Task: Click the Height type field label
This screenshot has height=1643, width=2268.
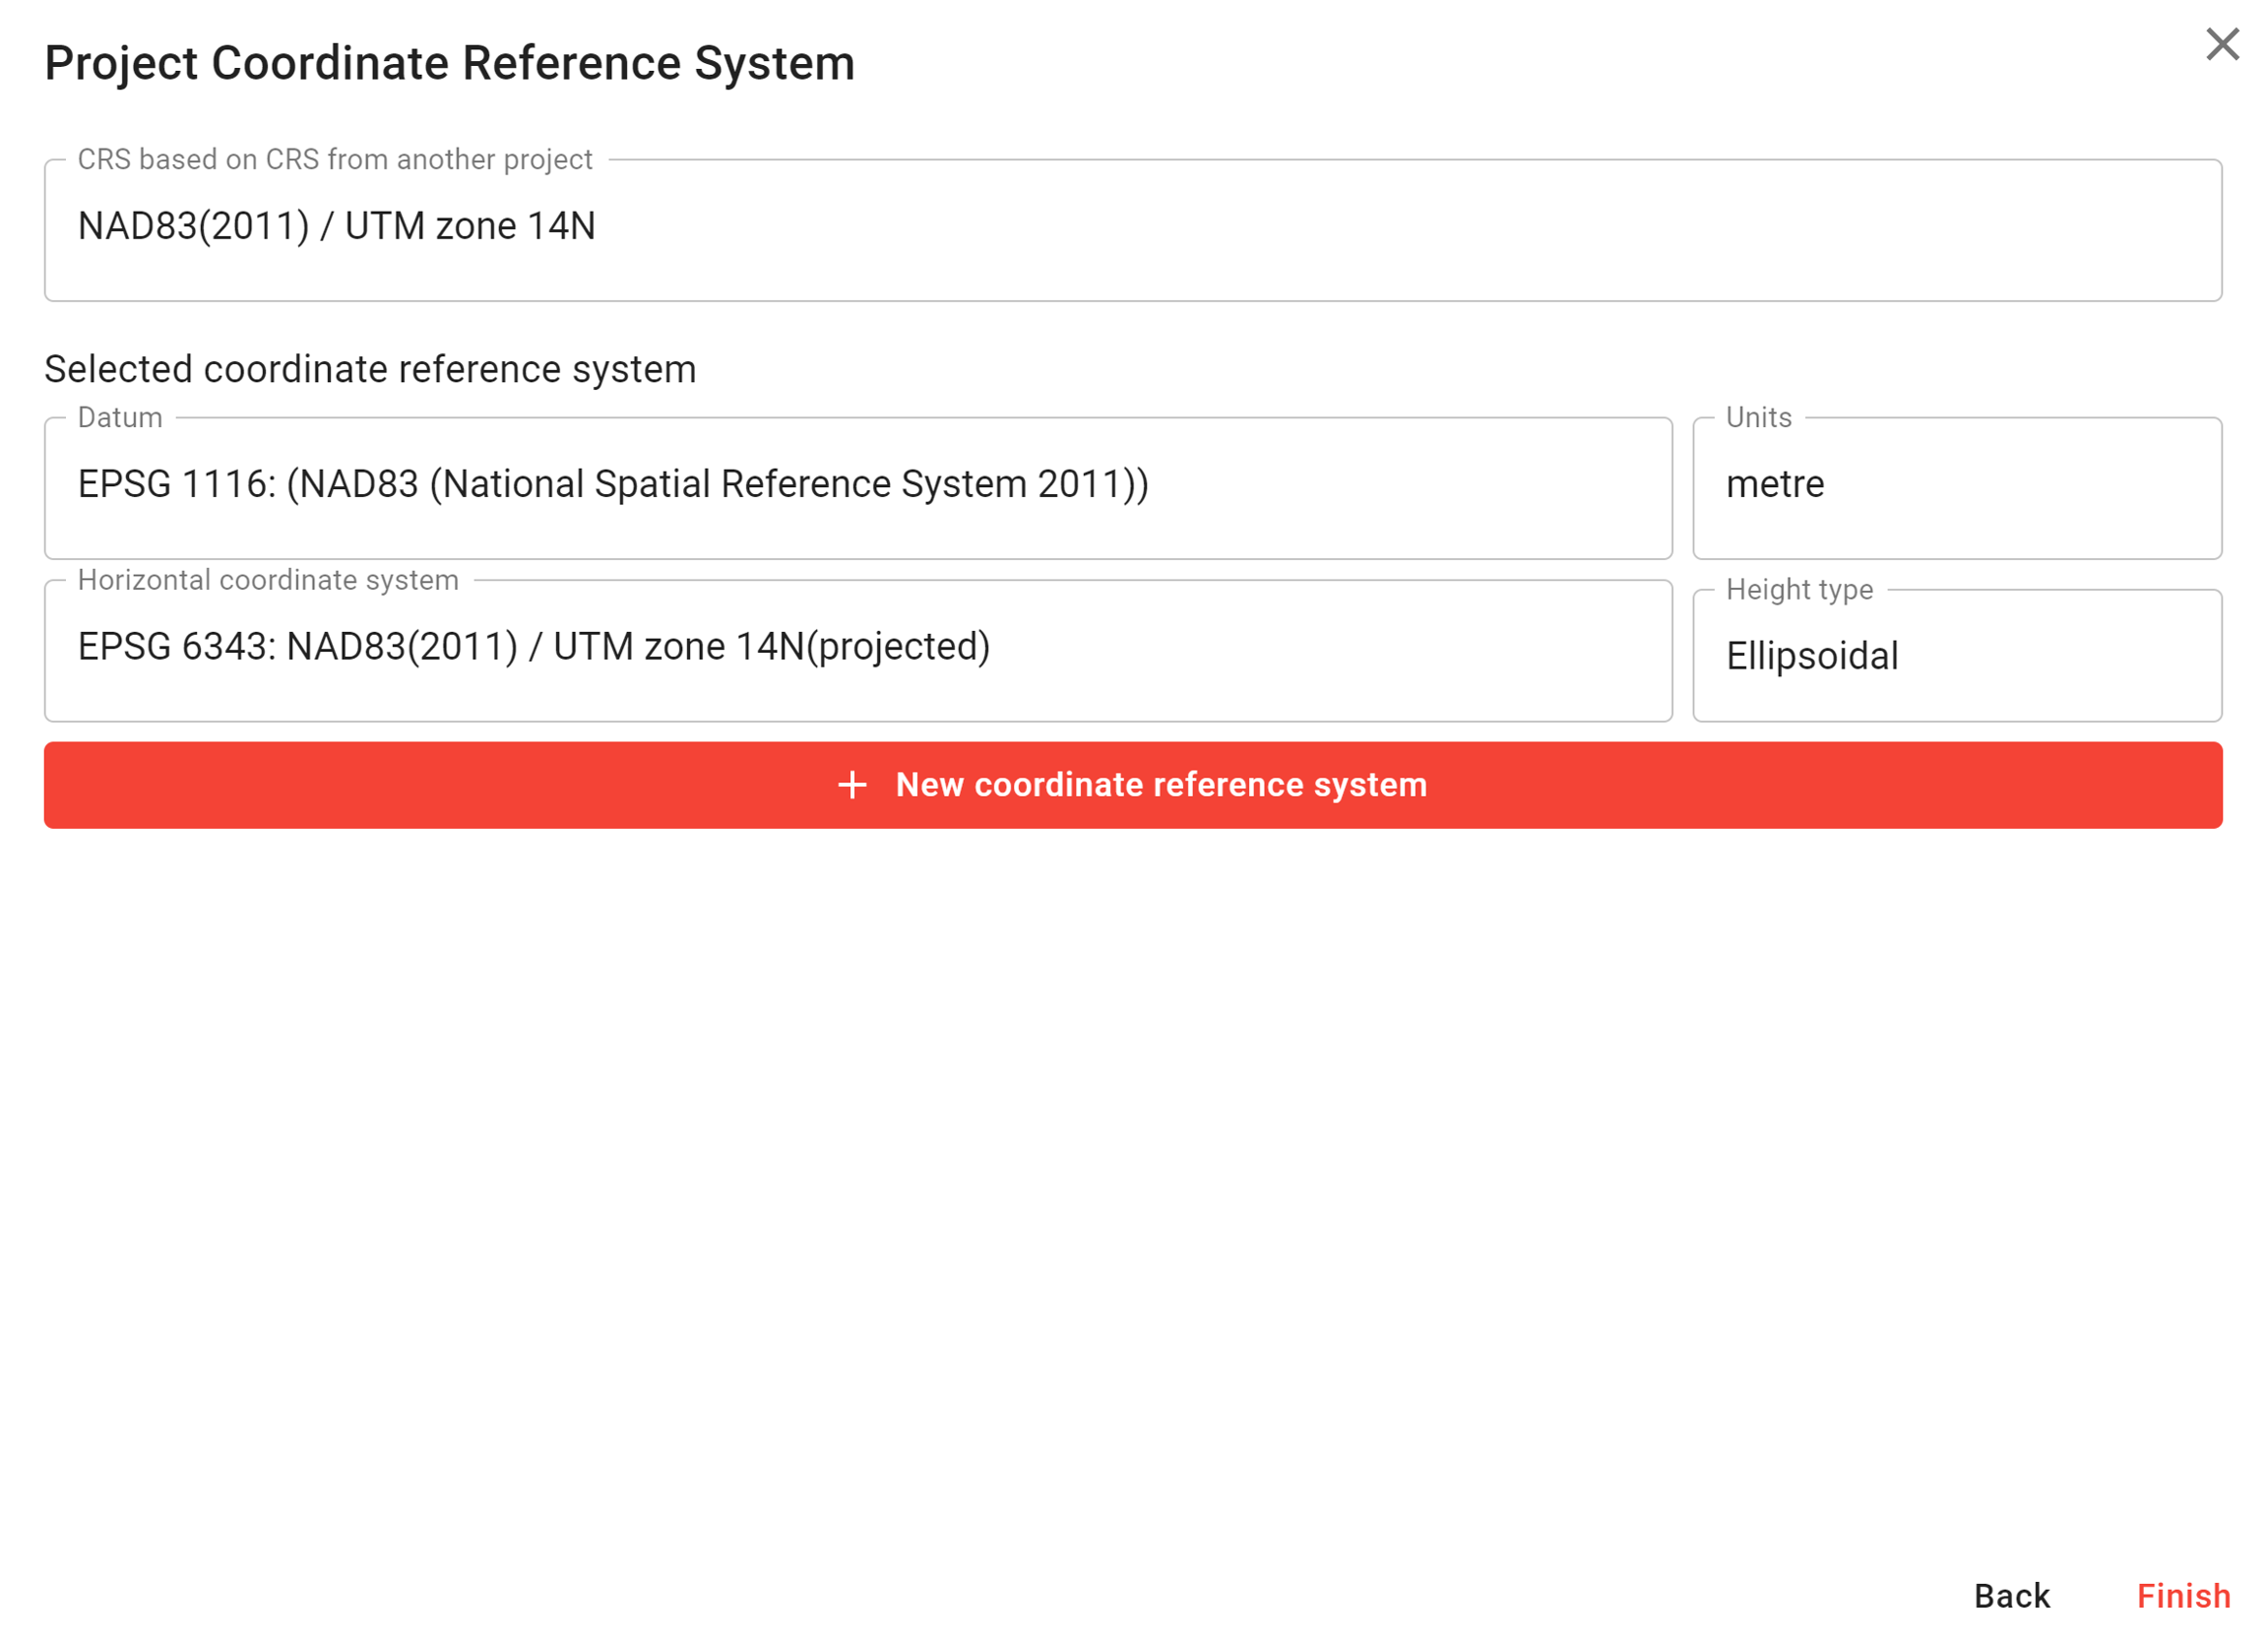Action: tap(1799, 589)
